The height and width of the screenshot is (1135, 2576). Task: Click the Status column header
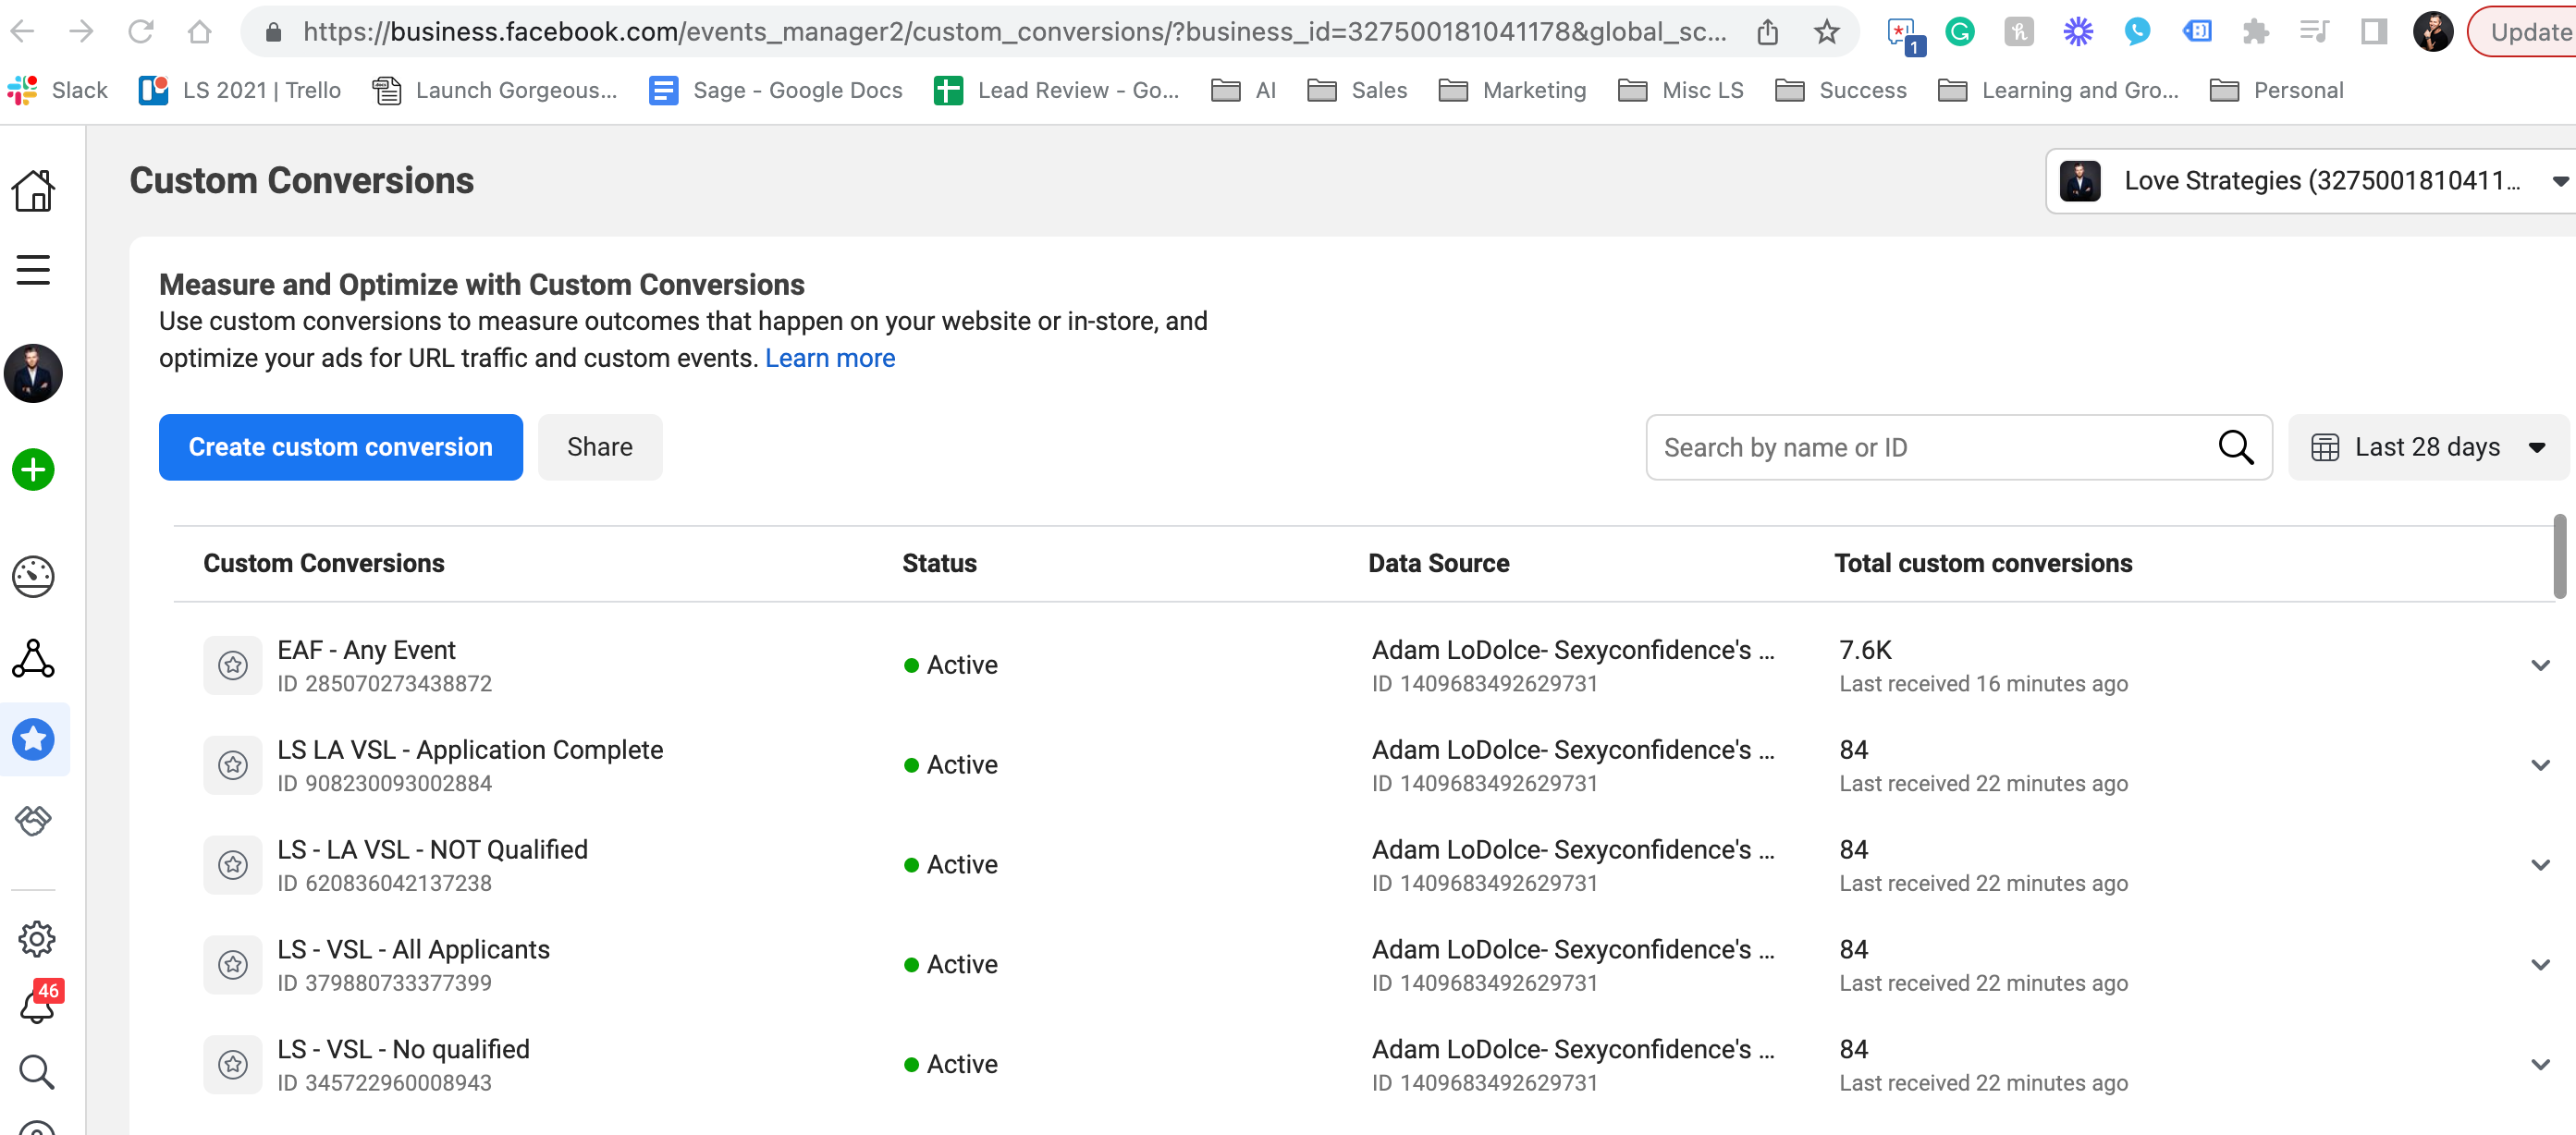tap(939, 563)
